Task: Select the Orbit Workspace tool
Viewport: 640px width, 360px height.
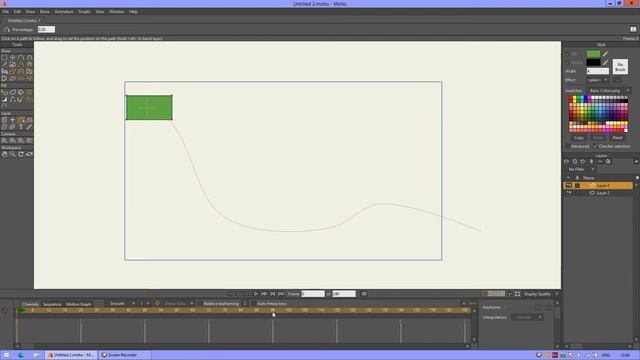Action: [29, 154]
